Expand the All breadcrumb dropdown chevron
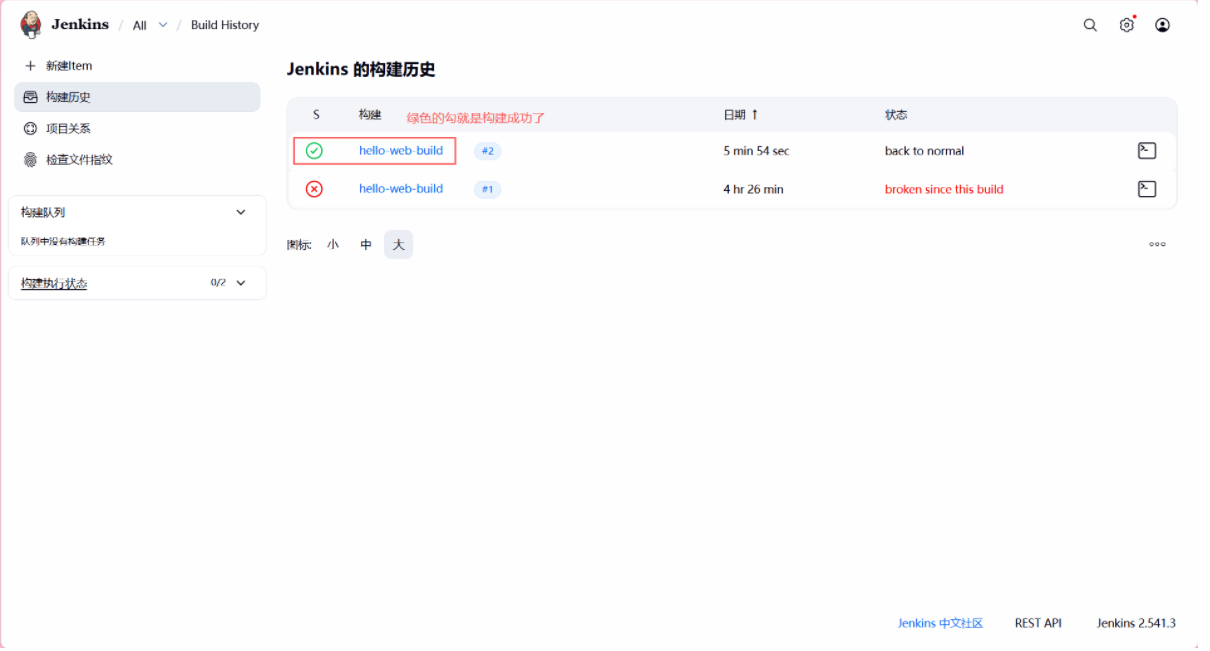1210x651 pixels. [x=163, y=25]
